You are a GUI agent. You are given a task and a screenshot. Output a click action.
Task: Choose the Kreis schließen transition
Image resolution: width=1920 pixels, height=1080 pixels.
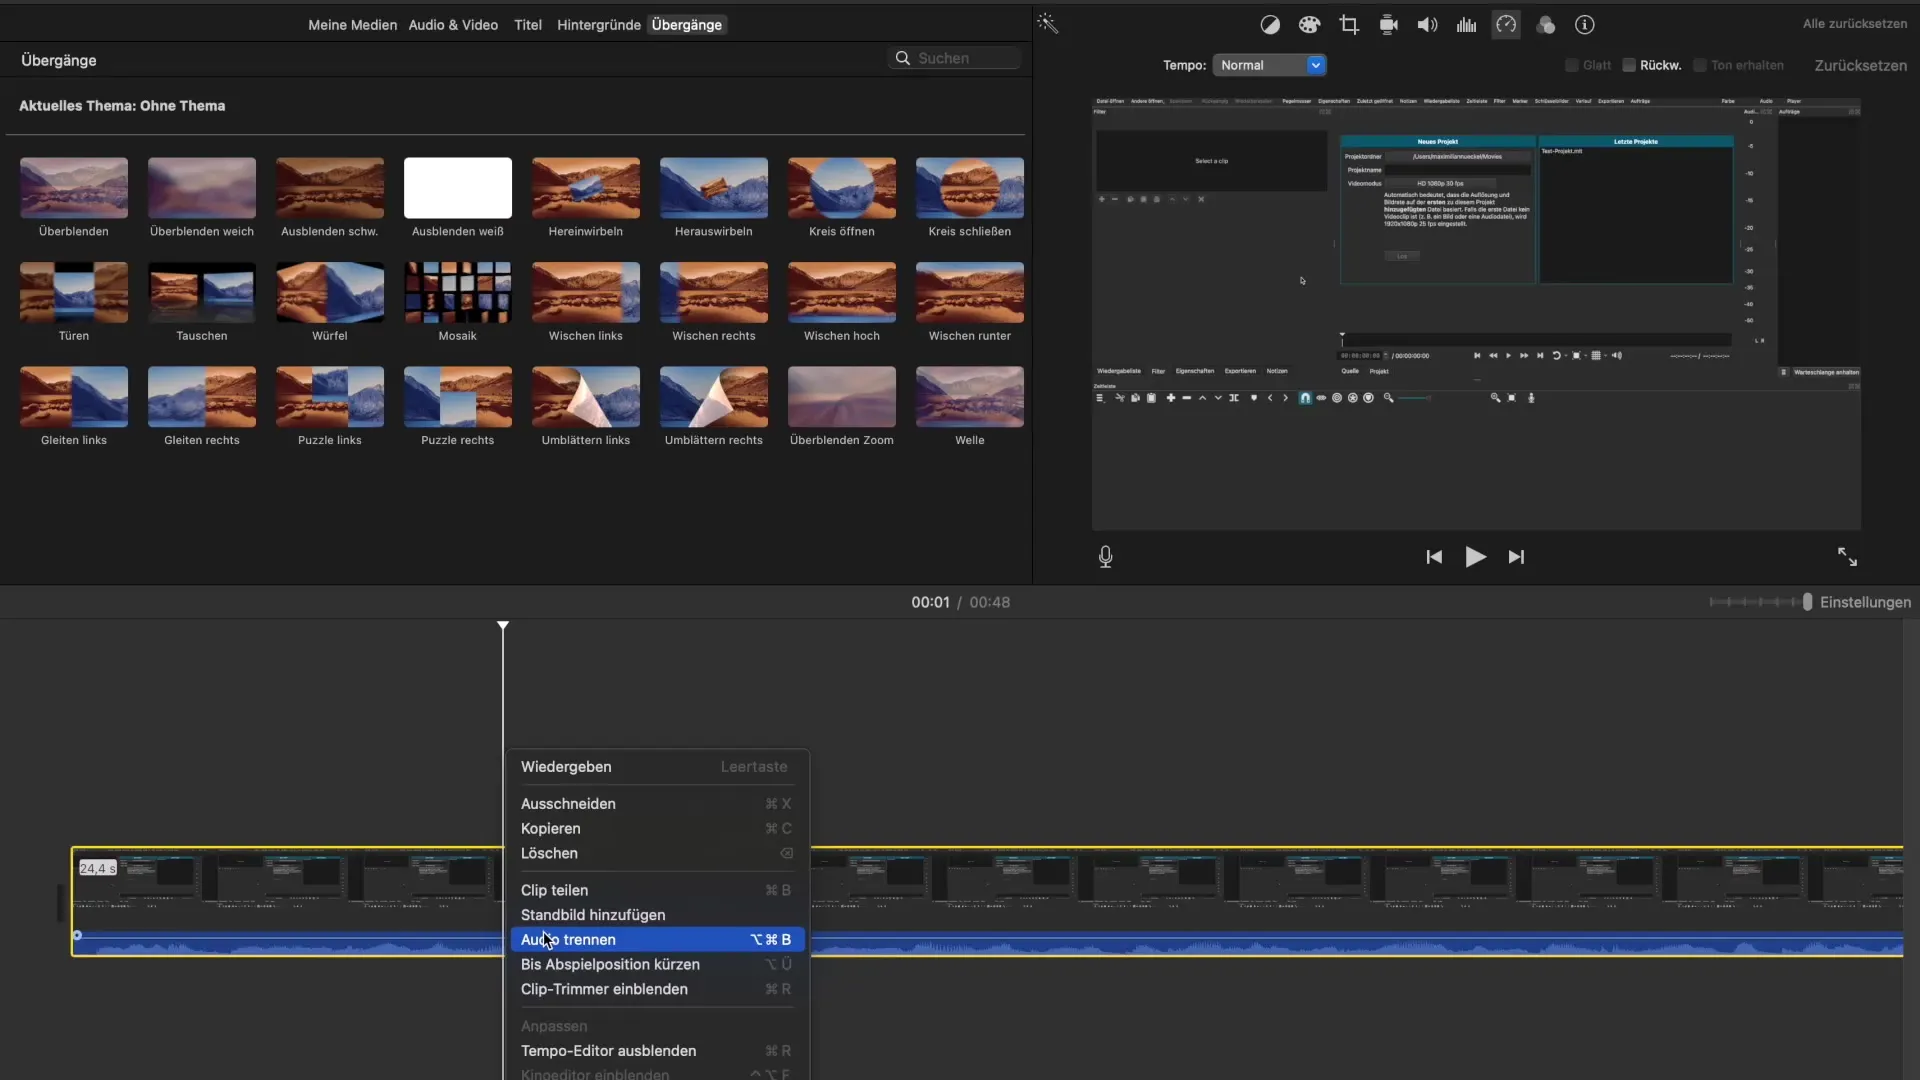pyautogui.click(x=970, y=187)
